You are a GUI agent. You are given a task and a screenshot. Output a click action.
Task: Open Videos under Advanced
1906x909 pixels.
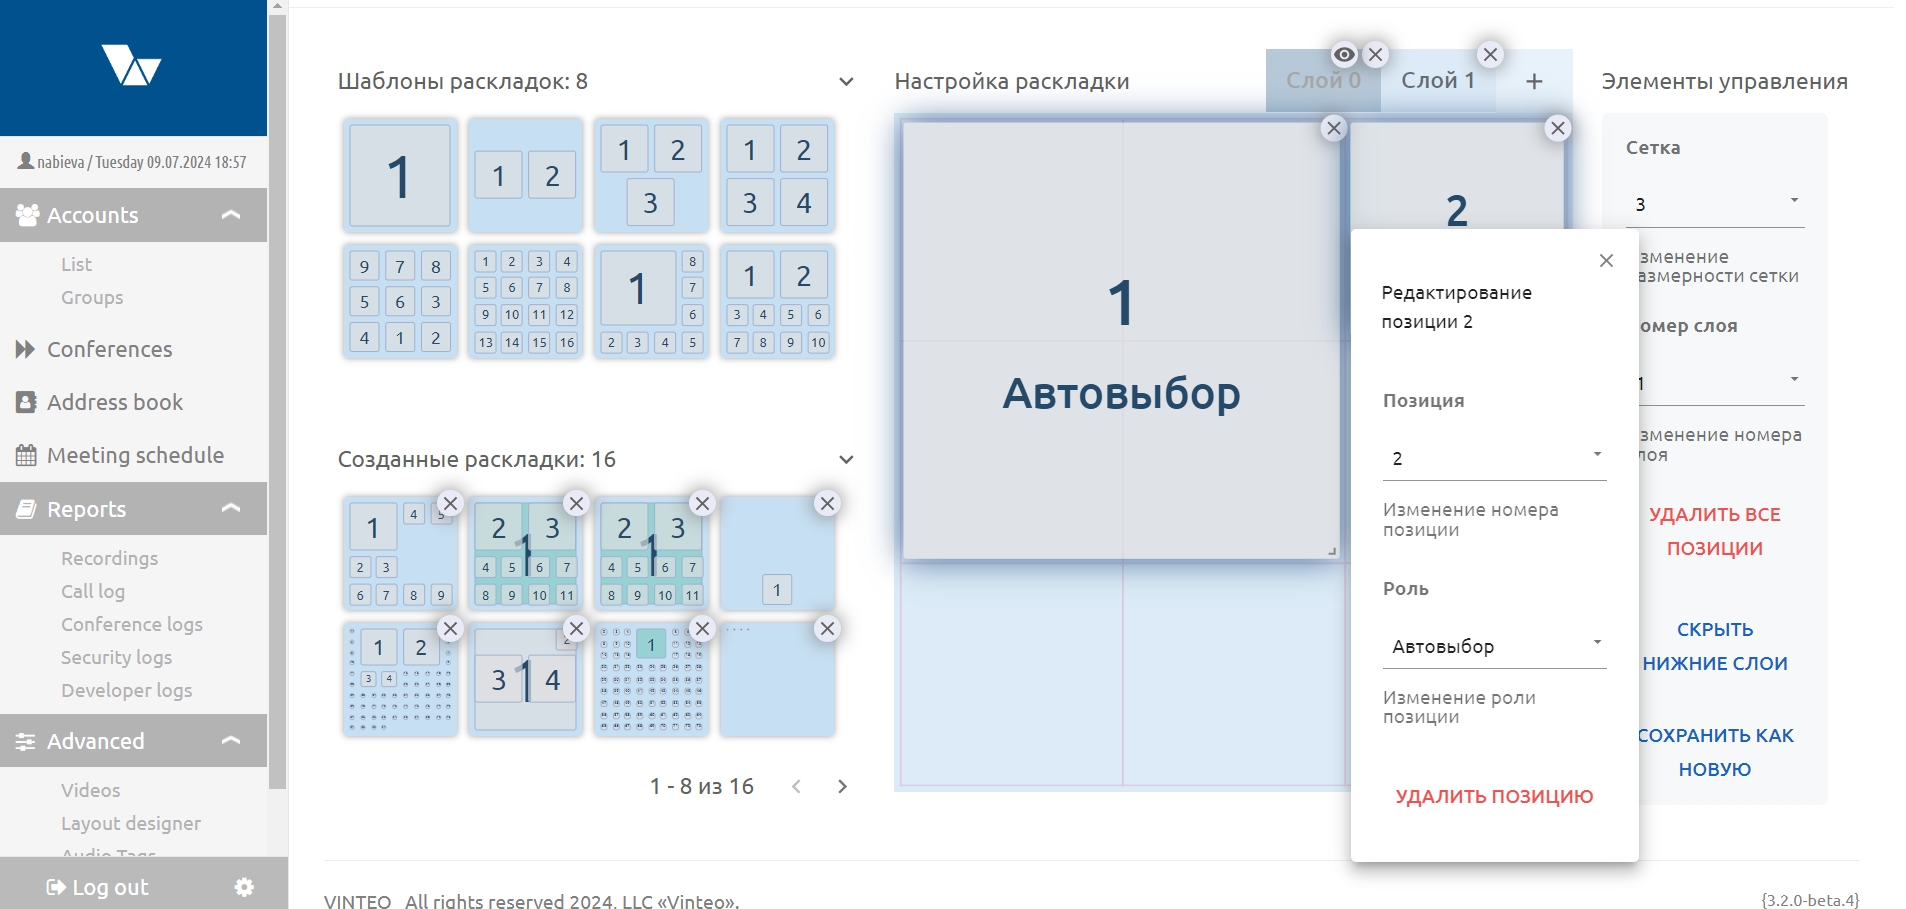[x=90, y=790]
